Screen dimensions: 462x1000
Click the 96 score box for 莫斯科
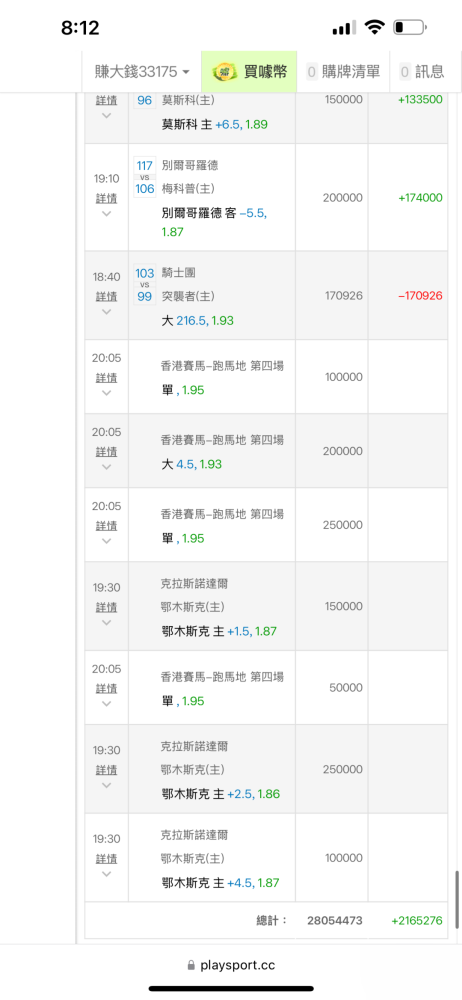point(145,100)
